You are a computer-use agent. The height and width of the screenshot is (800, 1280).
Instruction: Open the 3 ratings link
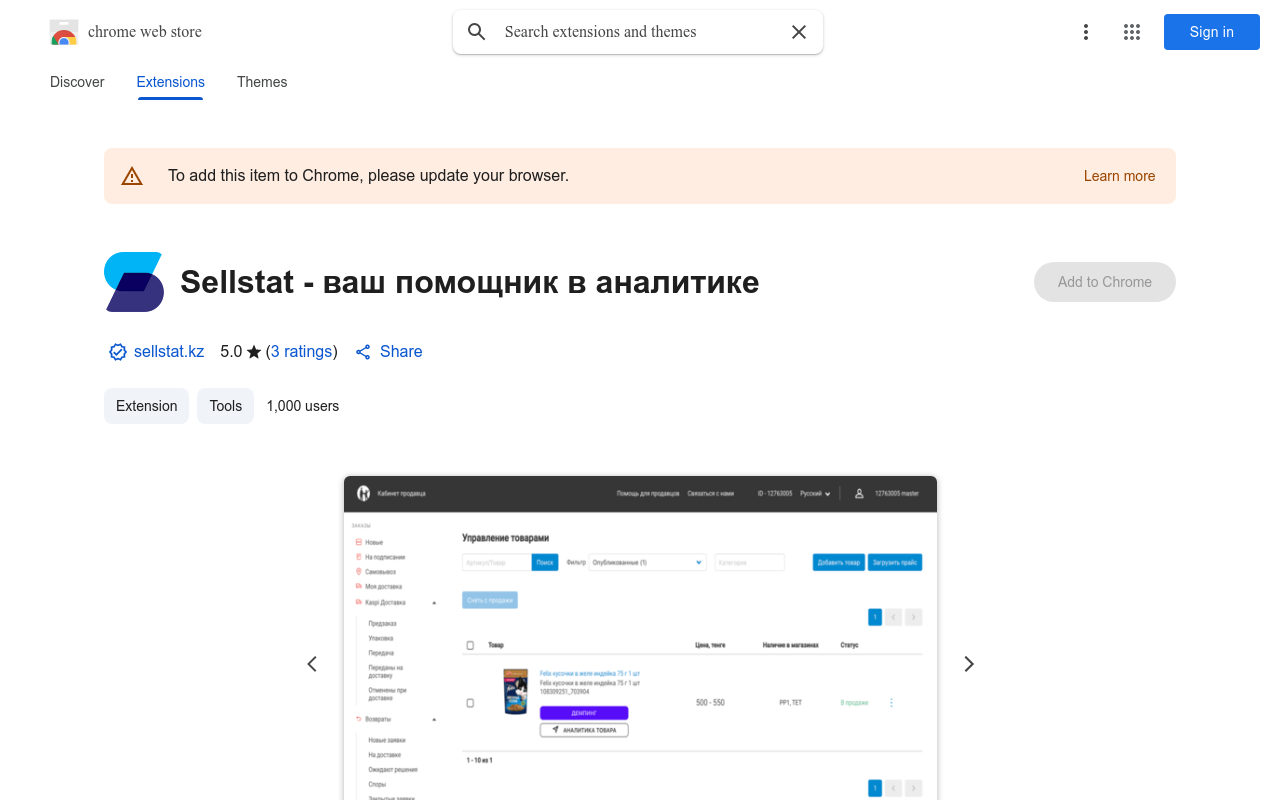302,352
